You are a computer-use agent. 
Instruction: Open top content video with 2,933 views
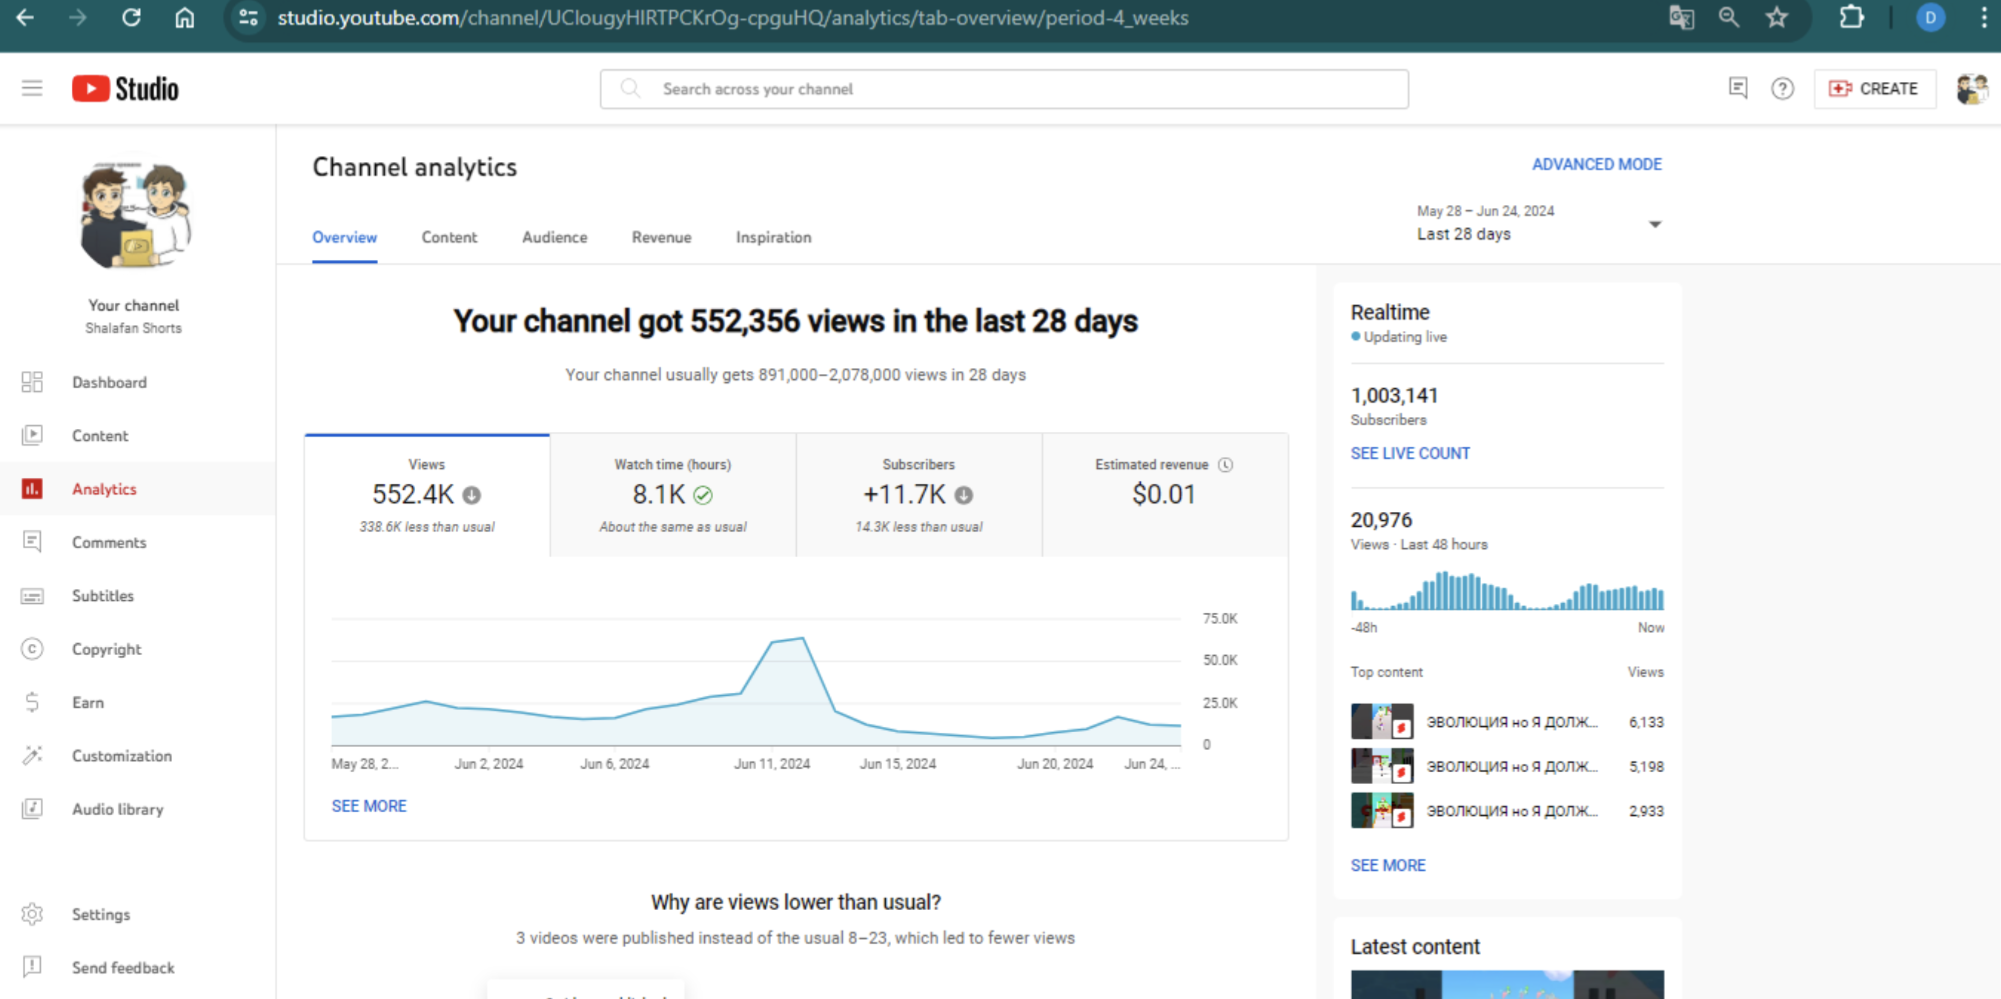1507,810
